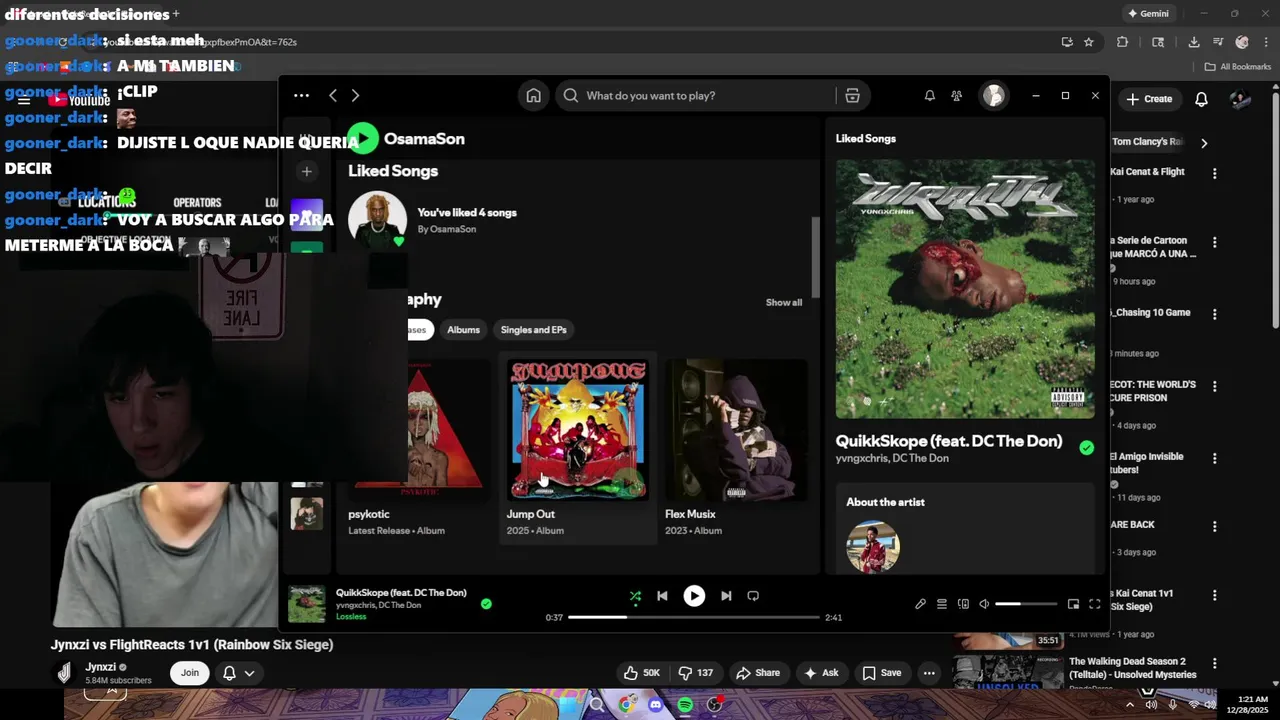Open YouTube notifications bell
The width and height of the screenshot is (1280, 720).
[1202, 99]
